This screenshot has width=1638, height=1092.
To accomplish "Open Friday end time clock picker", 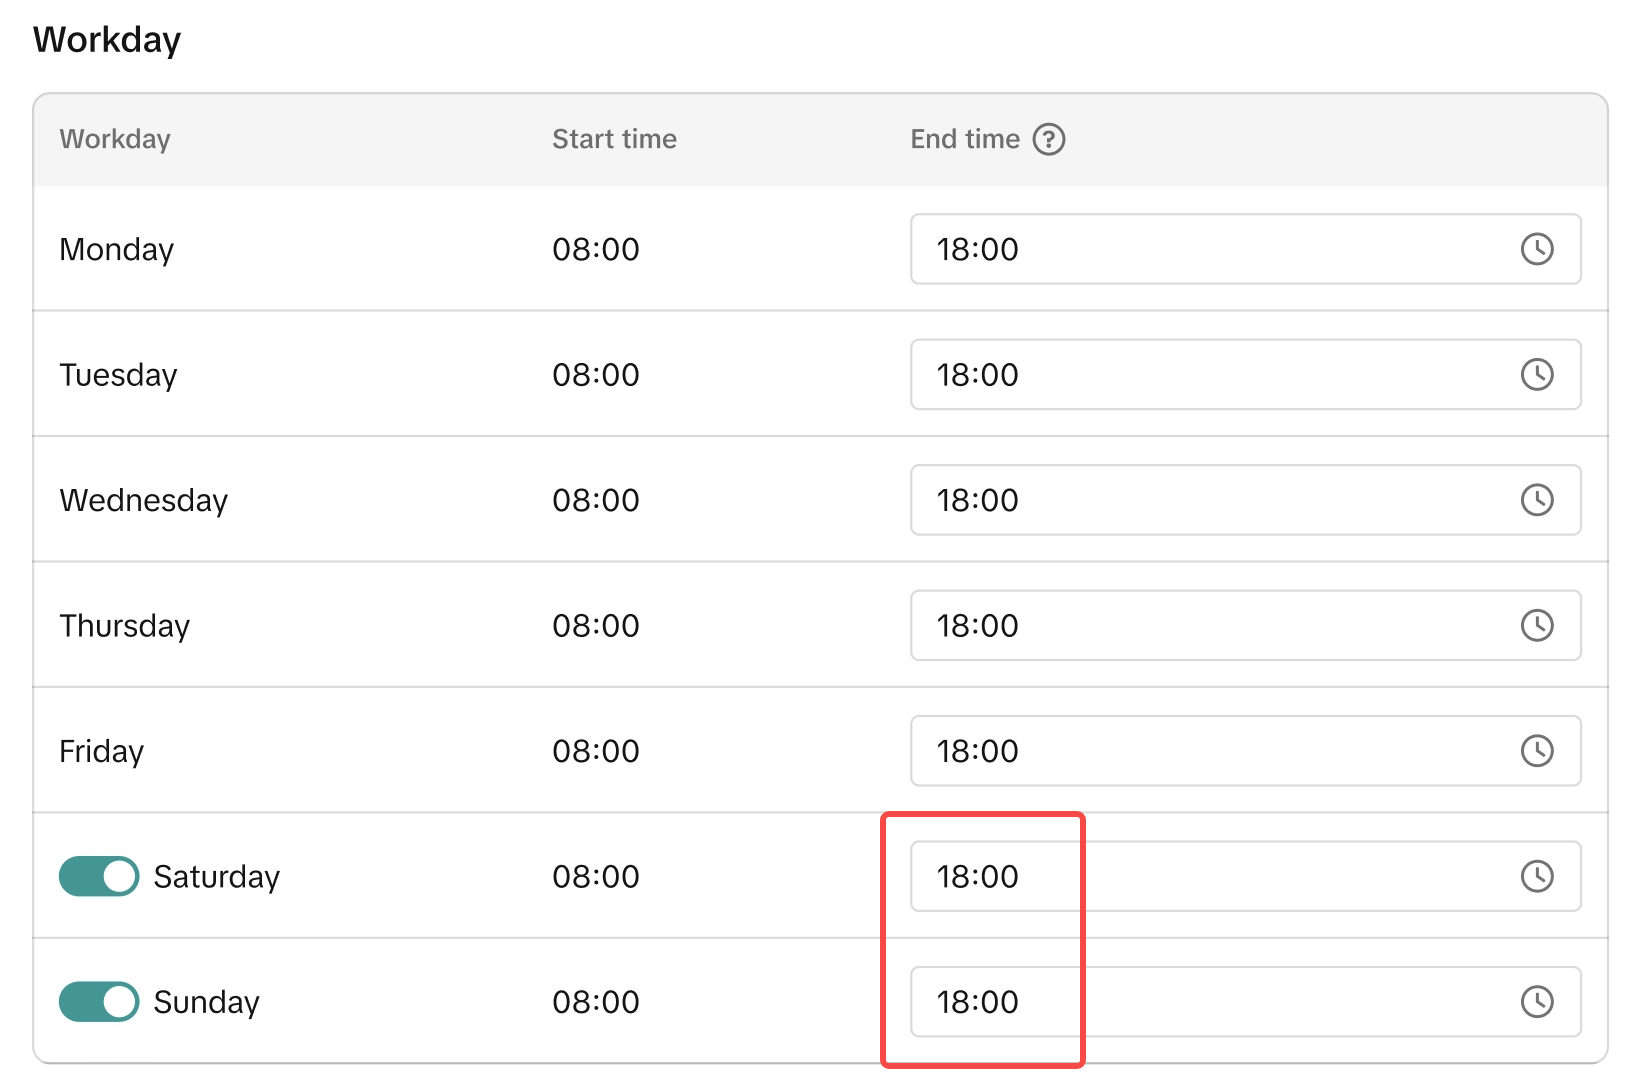I will 1536,751.
